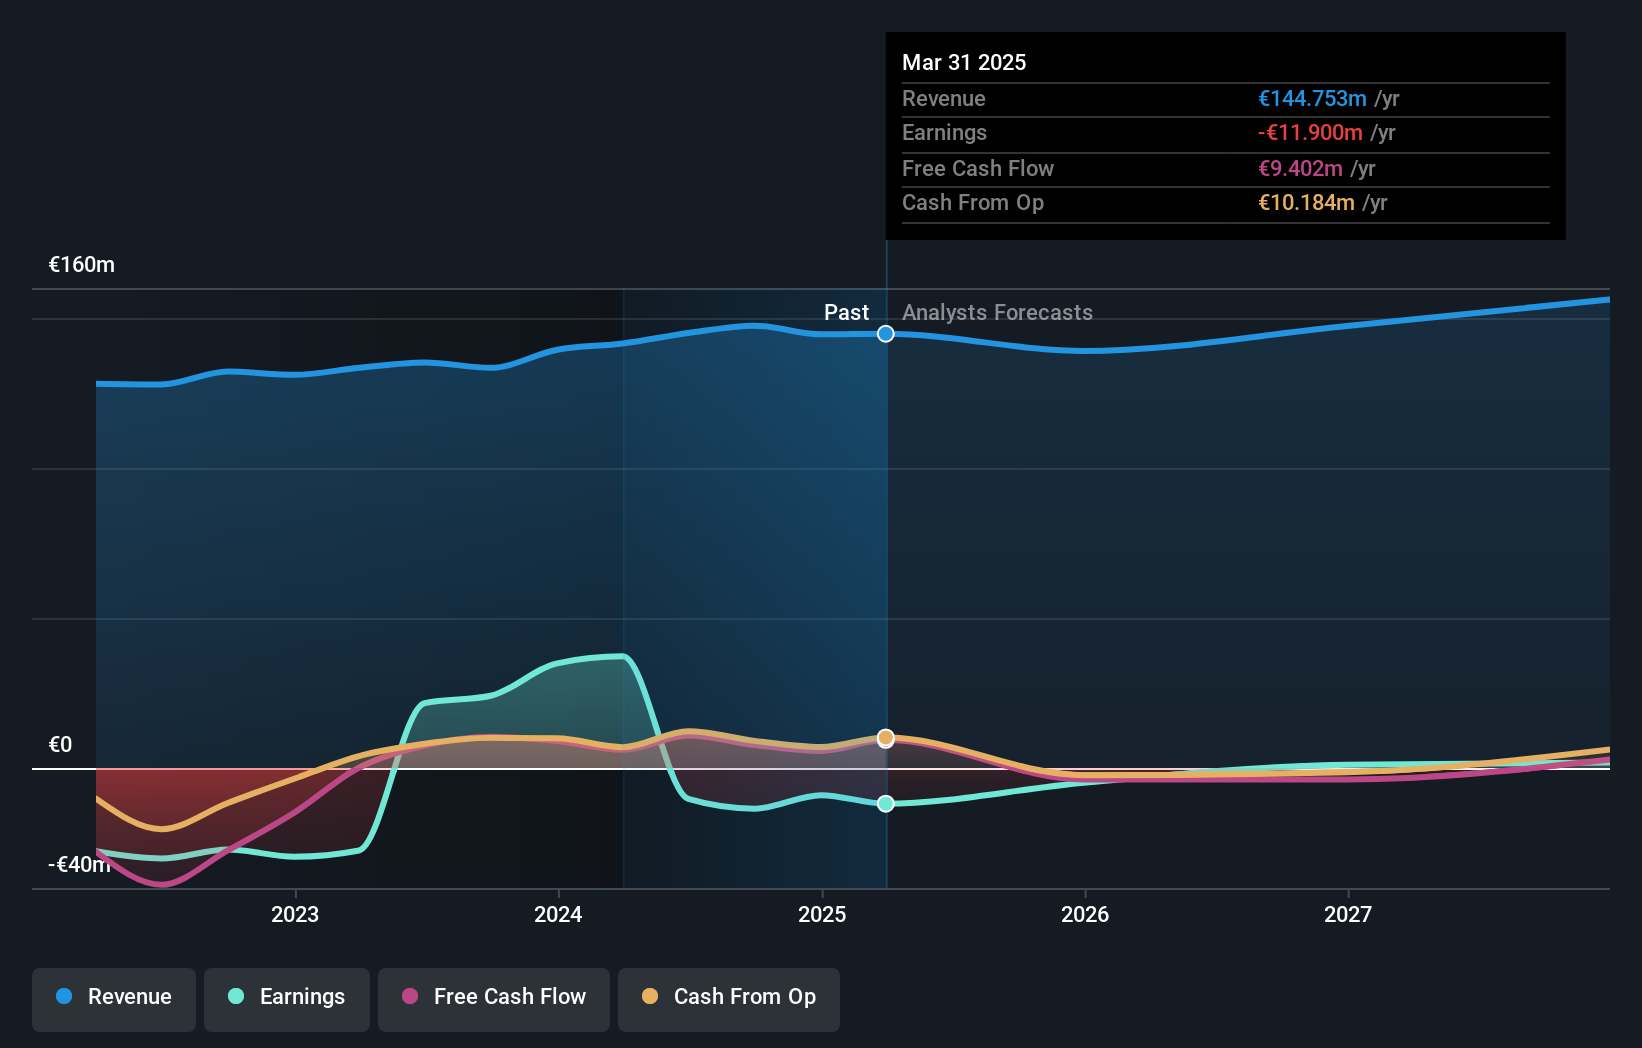This screenshot has width=1642, height=1048.
Task: Click the €9.402m free cash flow value
Action: coord(1300,169)
